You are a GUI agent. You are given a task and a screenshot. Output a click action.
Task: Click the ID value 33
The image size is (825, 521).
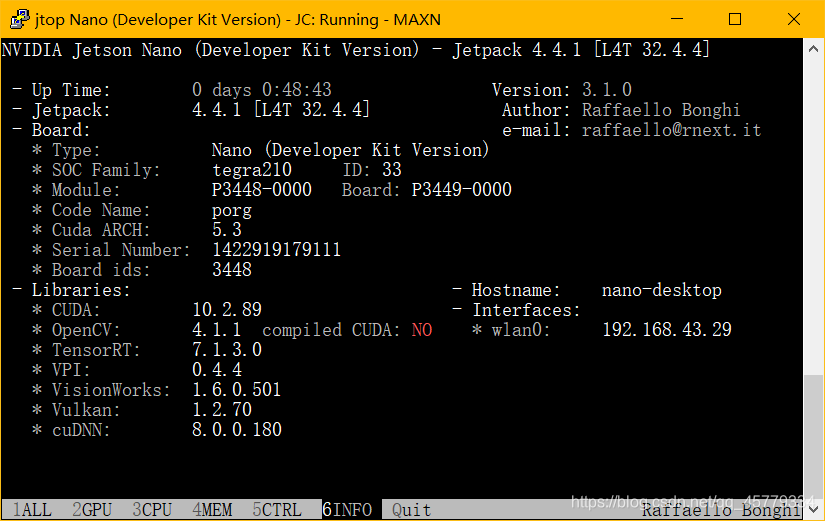coord(392,170)
